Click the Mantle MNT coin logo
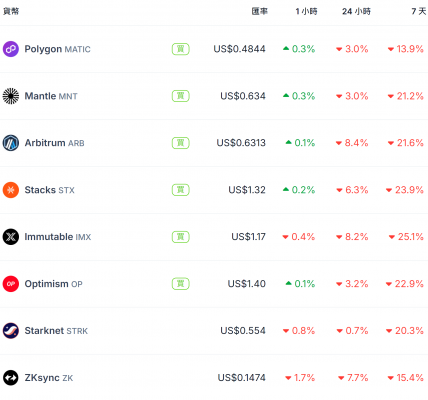Image resolution: width=428 pixels, height=400 pixels. (x=11, y=96)
